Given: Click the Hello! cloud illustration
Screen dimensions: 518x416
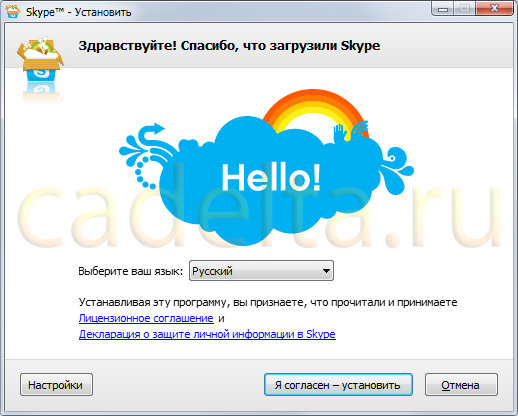Looking at the screenshot, I should [x=267, y=168].
